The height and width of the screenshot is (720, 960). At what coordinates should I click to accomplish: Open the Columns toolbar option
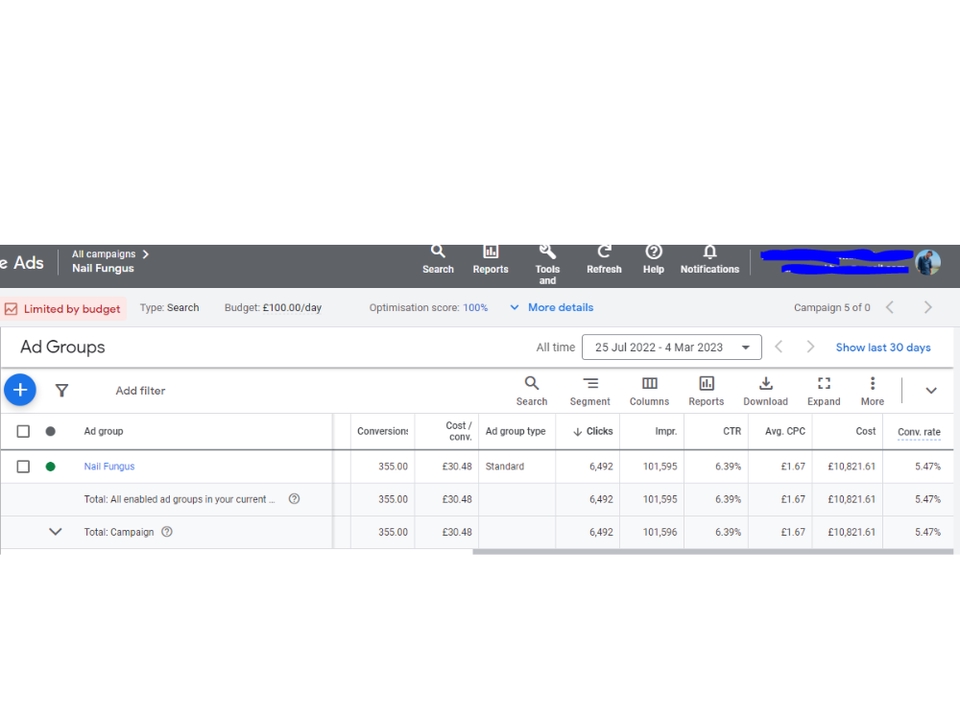(649, 391)
